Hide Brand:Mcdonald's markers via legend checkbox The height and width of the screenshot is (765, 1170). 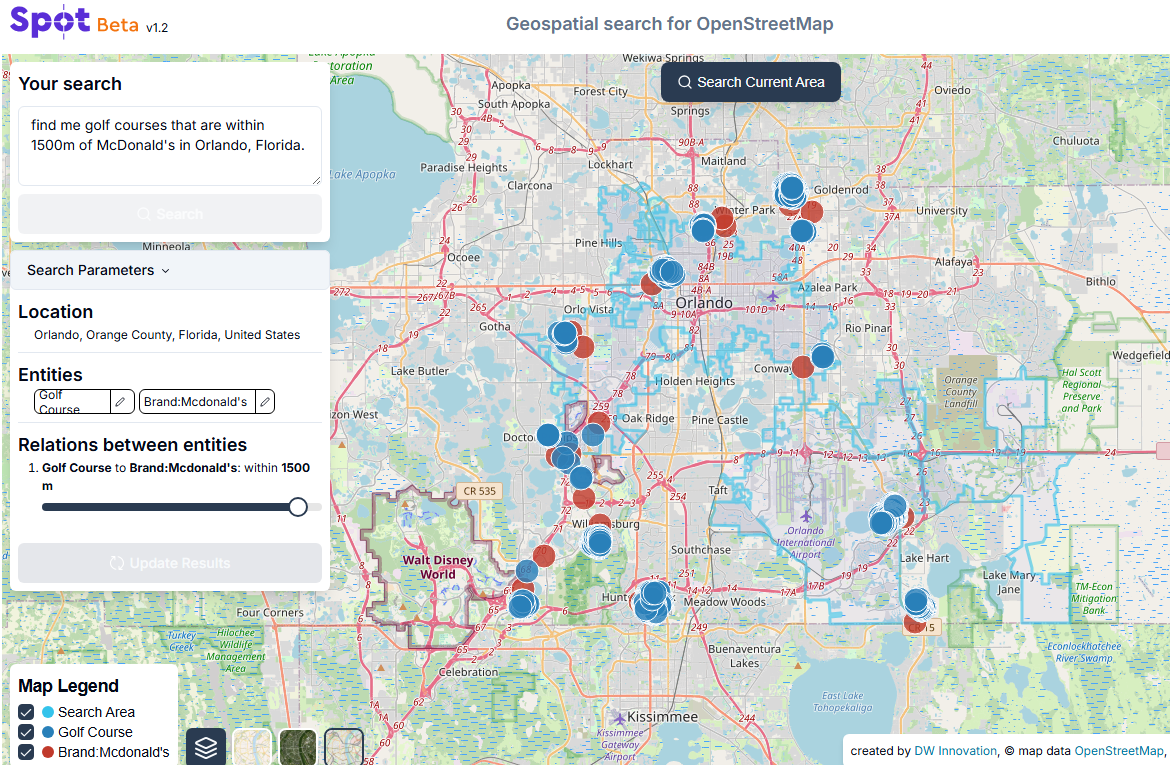[x=27, y=752]
